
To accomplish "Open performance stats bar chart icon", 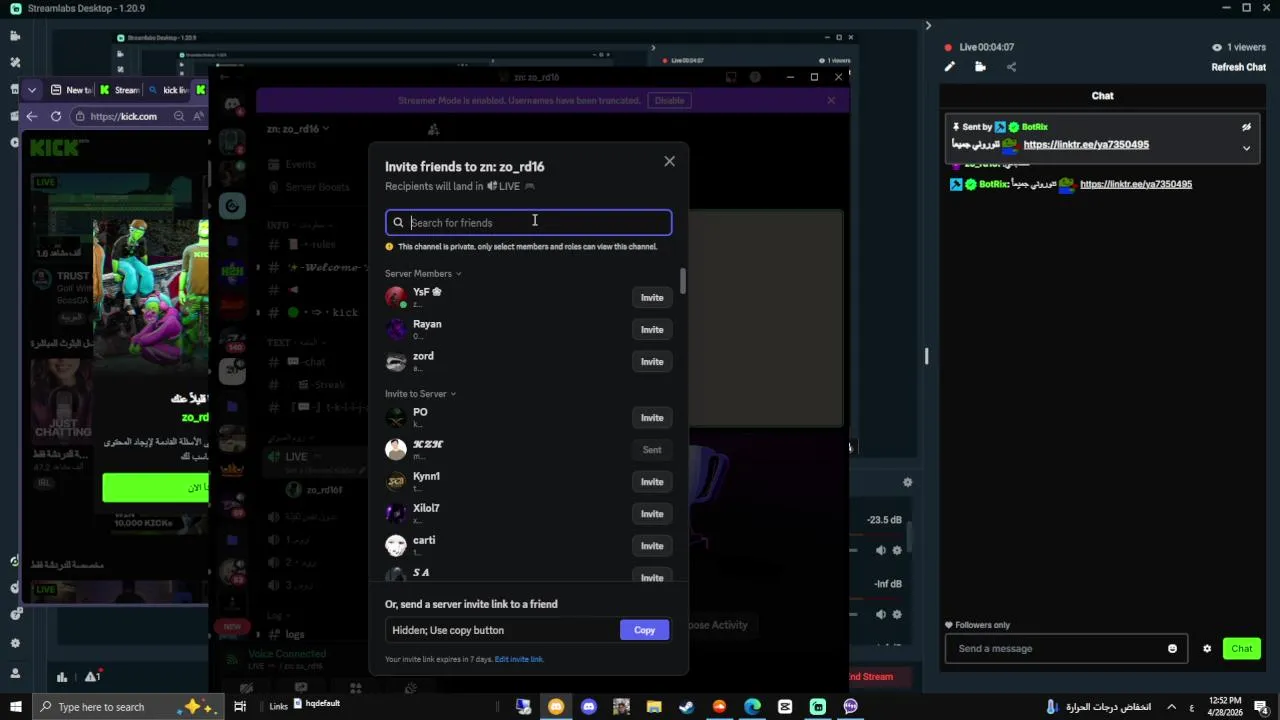I will 62,676.
